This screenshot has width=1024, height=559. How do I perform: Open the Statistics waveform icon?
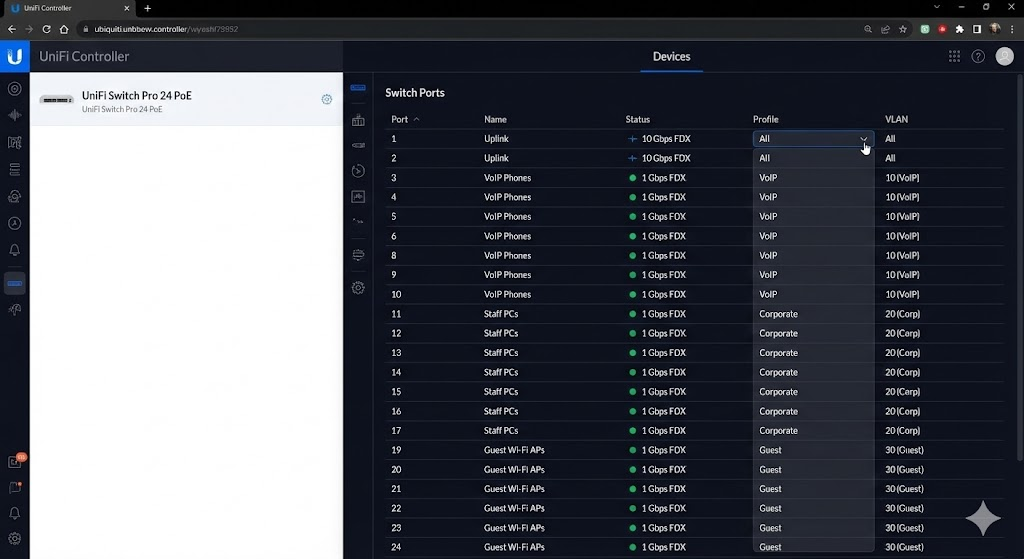point(14,116)
